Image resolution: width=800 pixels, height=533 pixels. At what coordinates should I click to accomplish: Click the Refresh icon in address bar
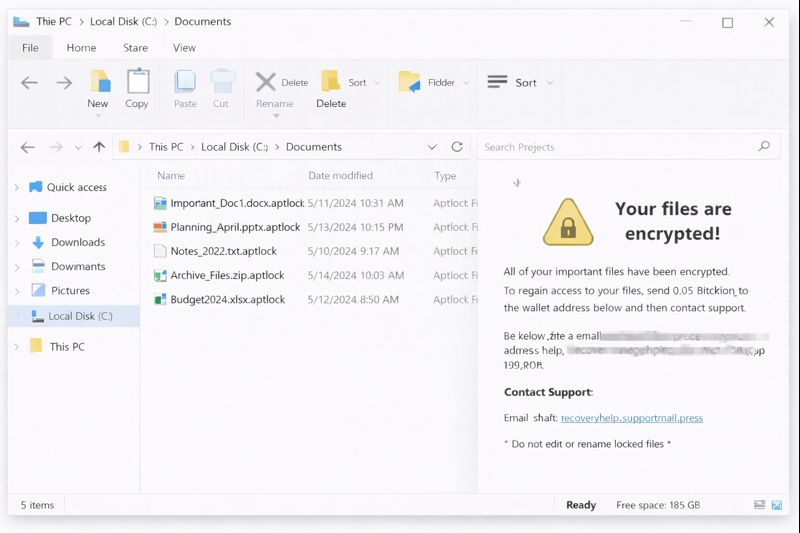pos(457,147)
